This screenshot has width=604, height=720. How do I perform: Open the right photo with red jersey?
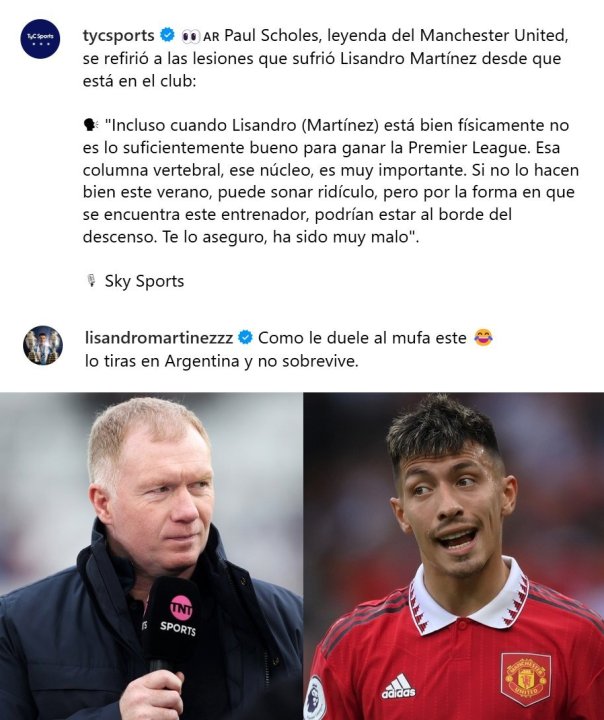[454, 556]
